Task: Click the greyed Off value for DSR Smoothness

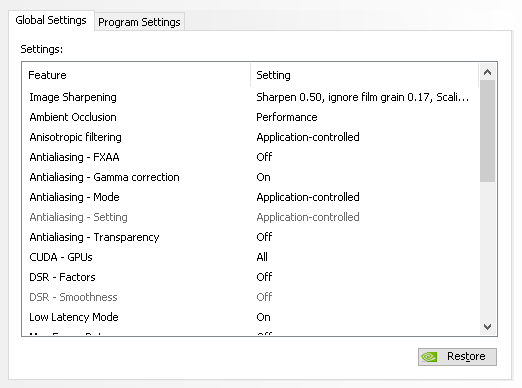Action: click(x=264, y=297)
